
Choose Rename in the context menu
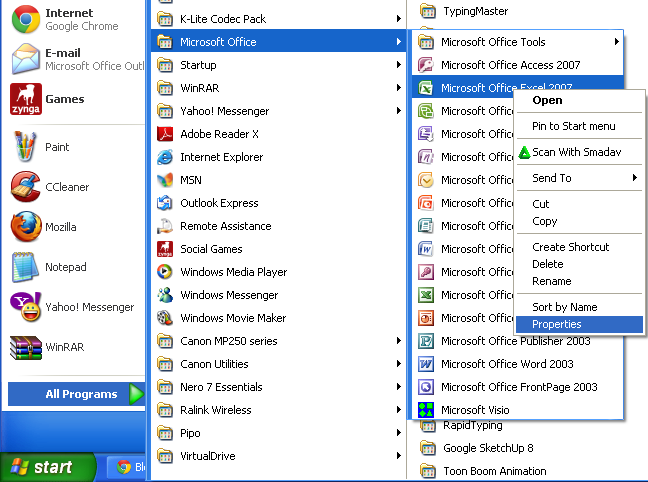(579, 282)
